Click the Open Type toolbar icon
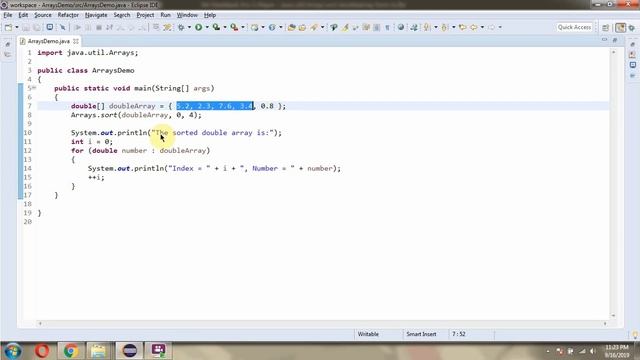 (x=291, y=27)
